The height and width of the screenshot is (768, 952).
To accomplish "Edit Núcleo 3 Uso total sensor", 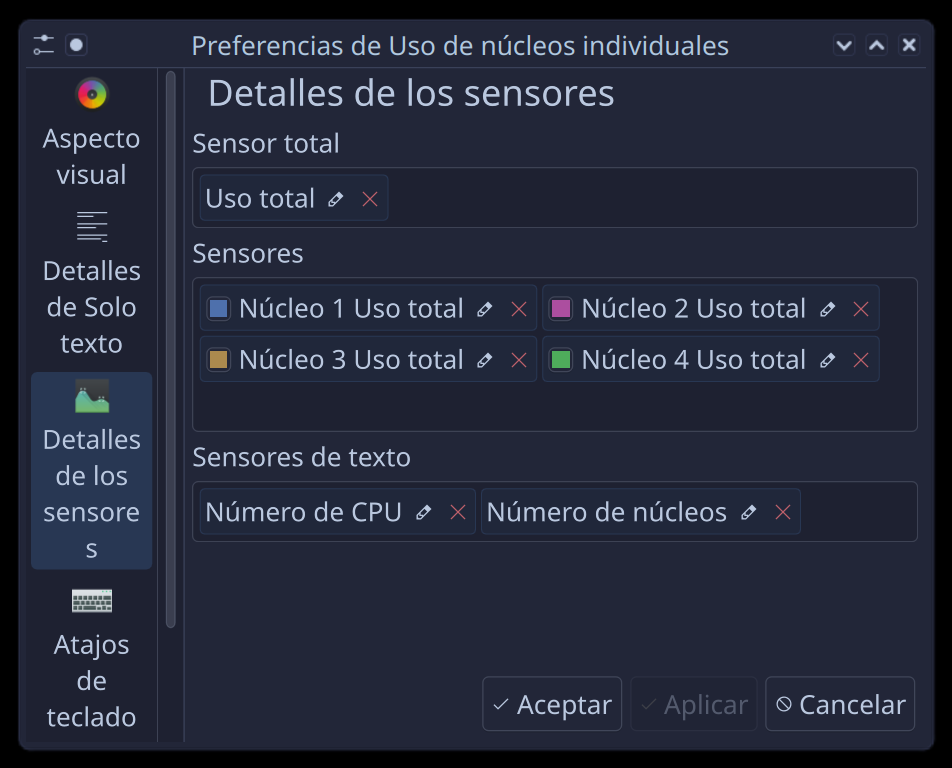I will coord(485,360).
